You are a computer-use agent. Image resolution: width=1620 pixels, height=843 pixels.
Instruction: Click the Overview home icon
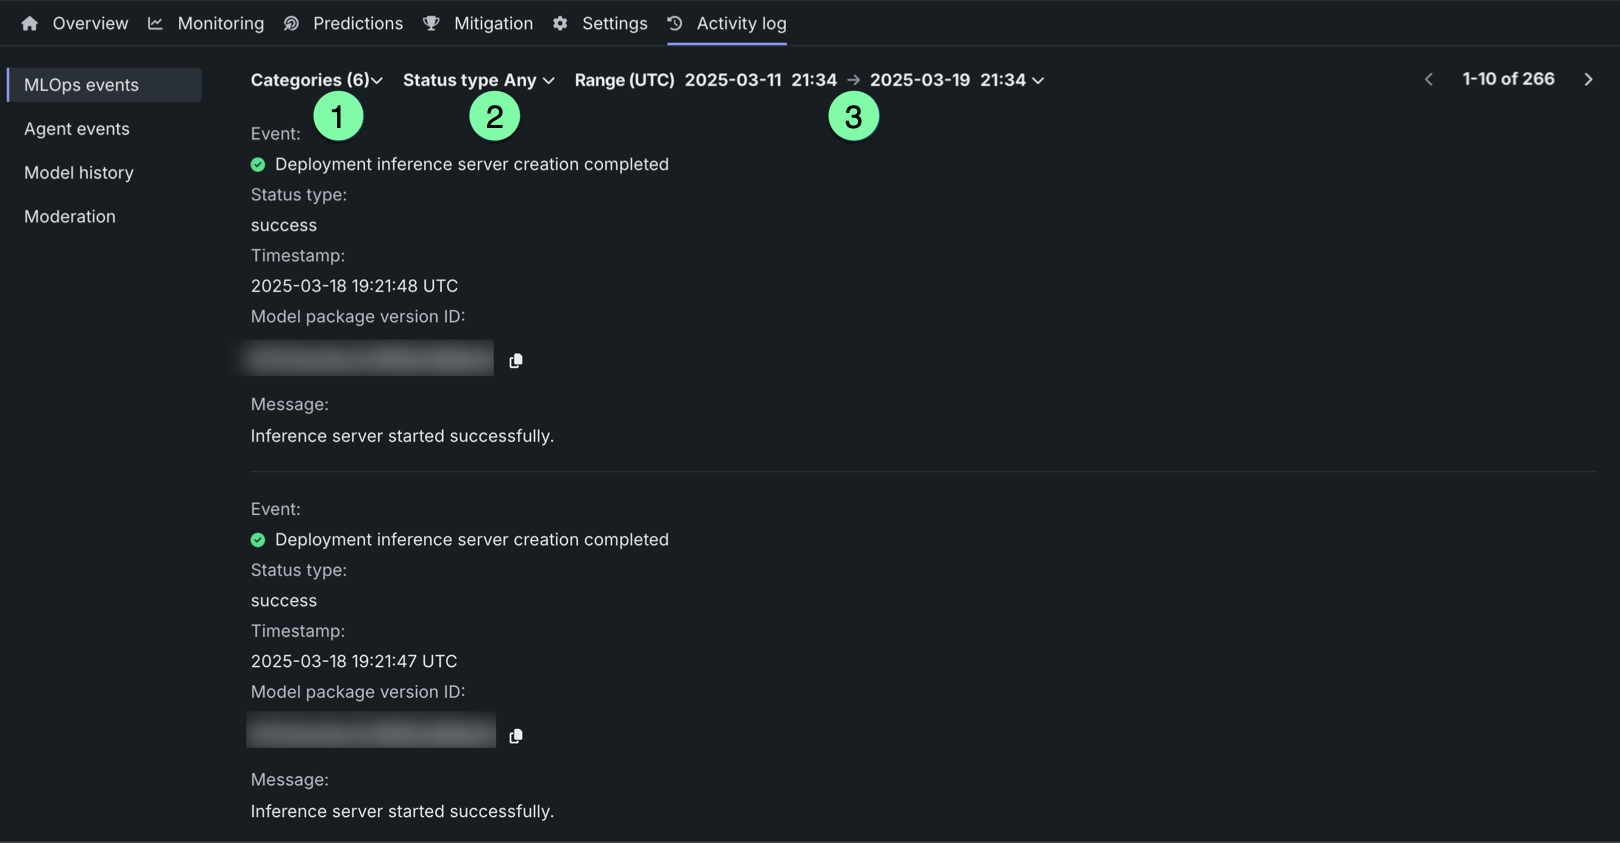(x=30, y=23)
